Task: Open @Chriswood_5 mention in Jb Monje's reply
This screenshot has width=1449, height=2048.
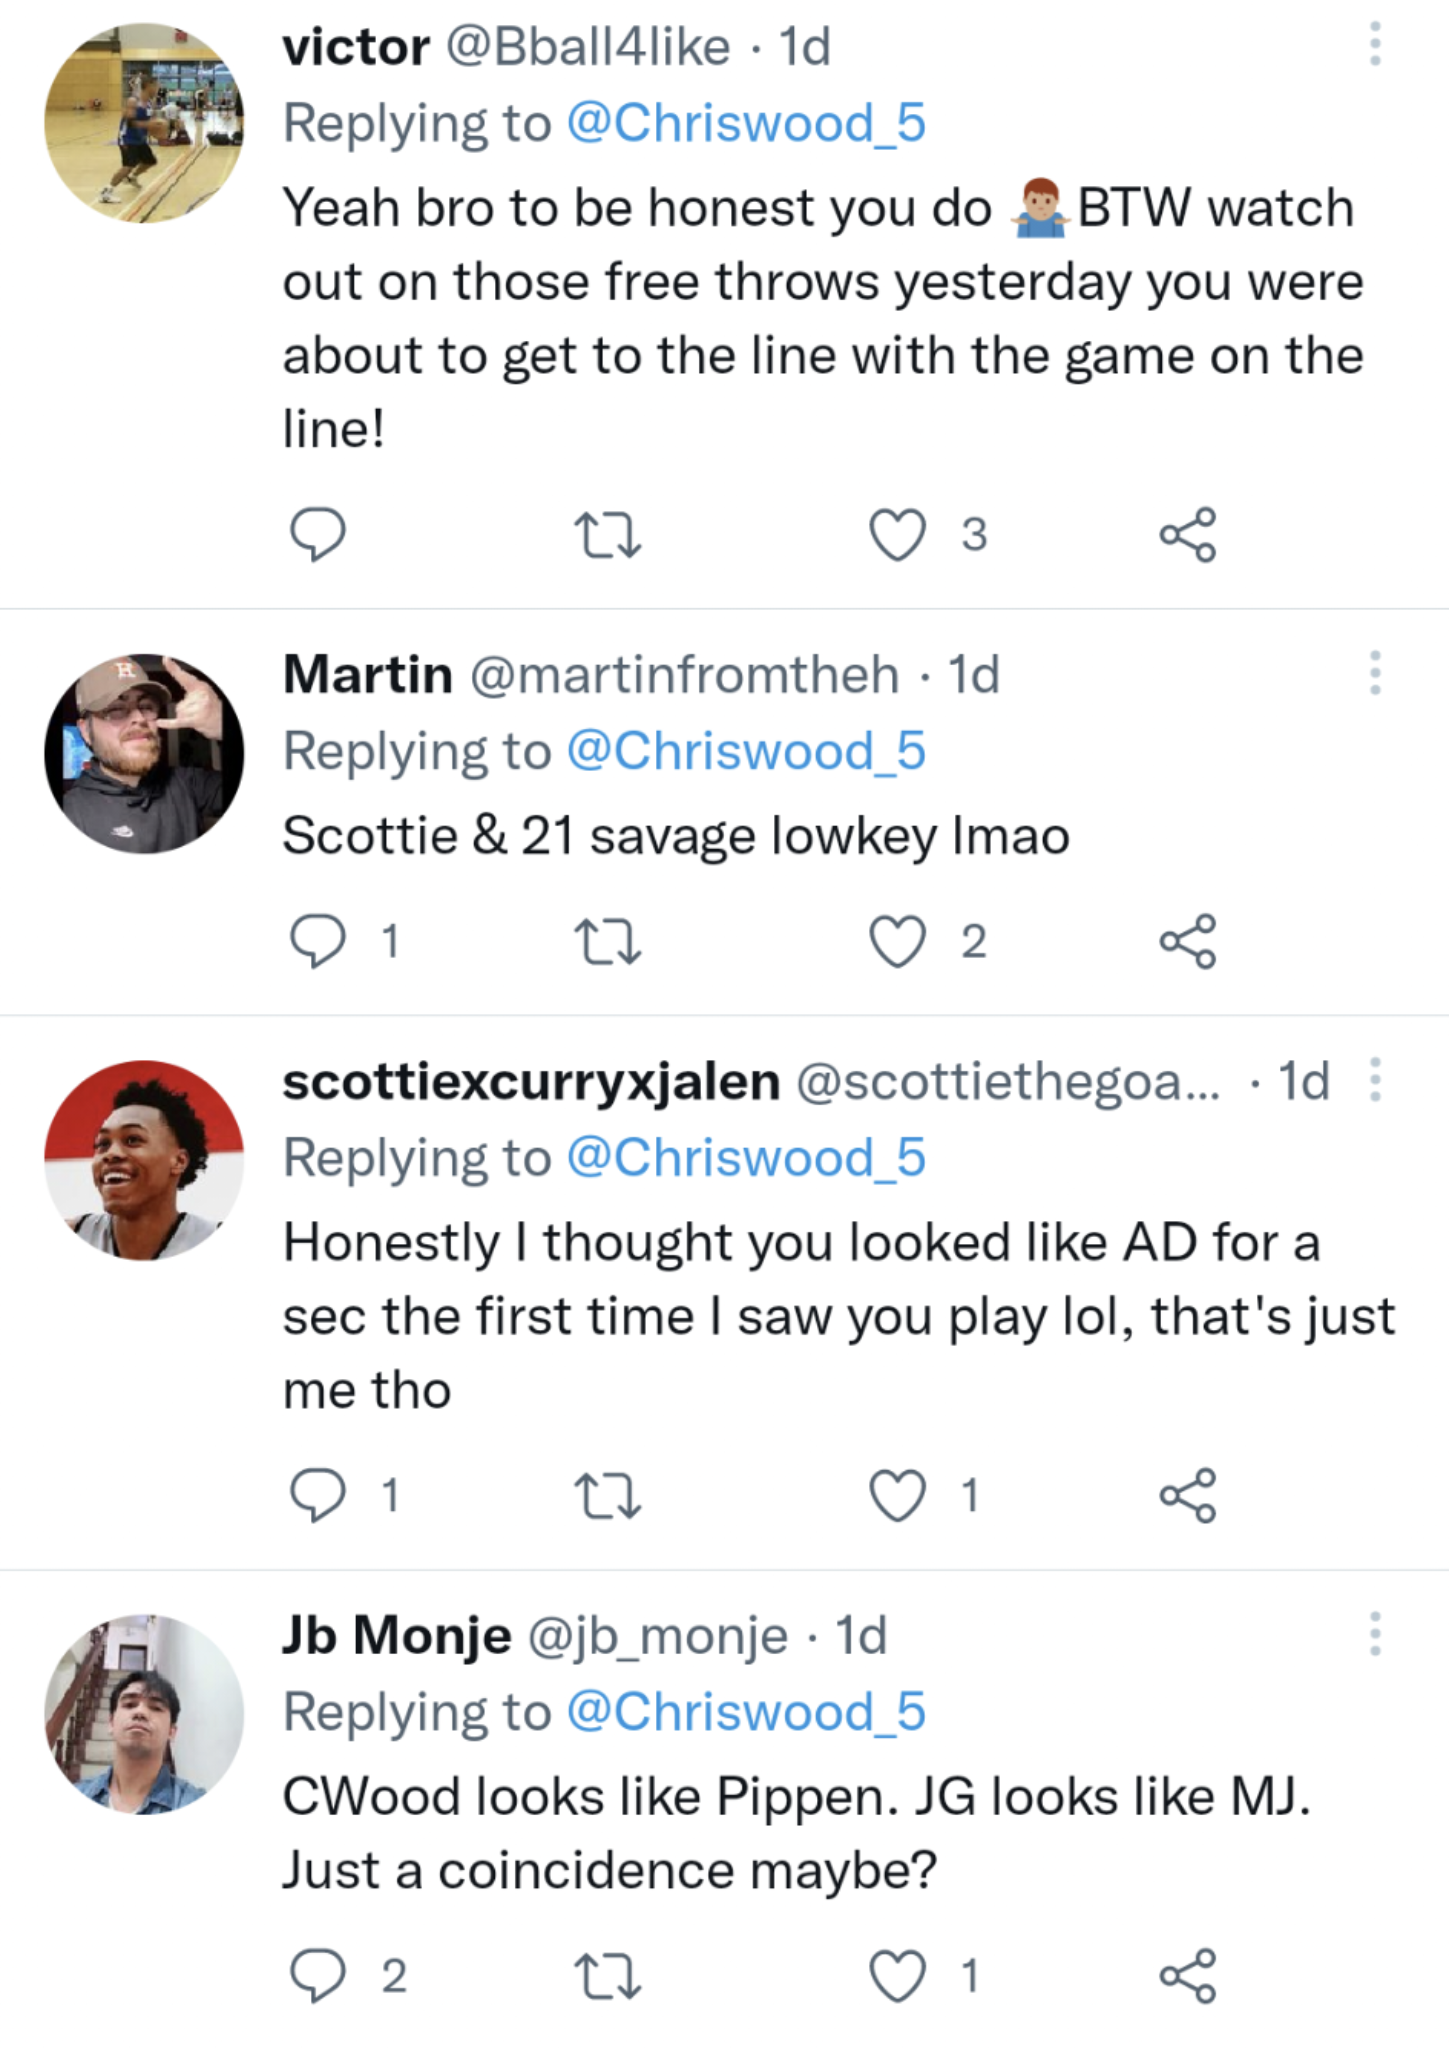Action: click(746, 1712)
